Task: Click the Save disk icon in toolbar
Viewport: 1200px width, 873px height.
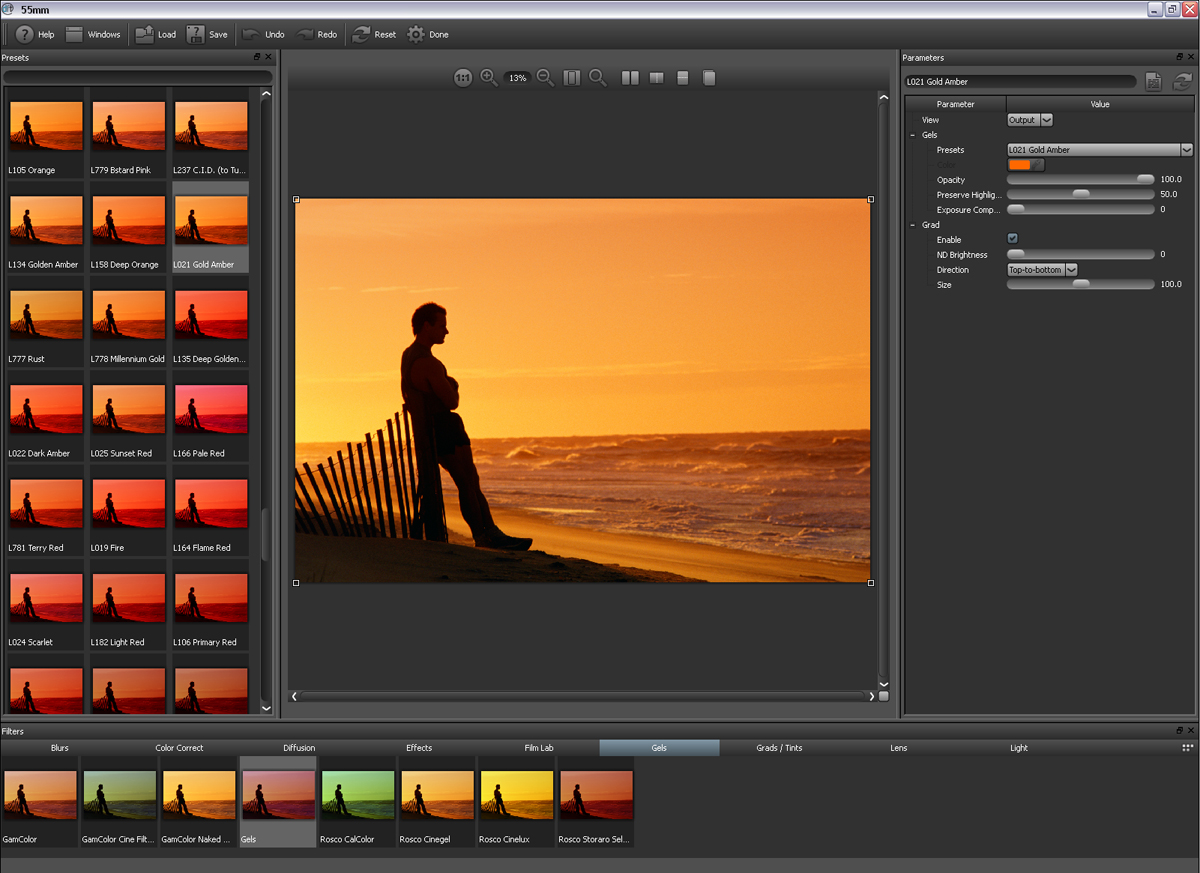Action: [x=196, y=34]
